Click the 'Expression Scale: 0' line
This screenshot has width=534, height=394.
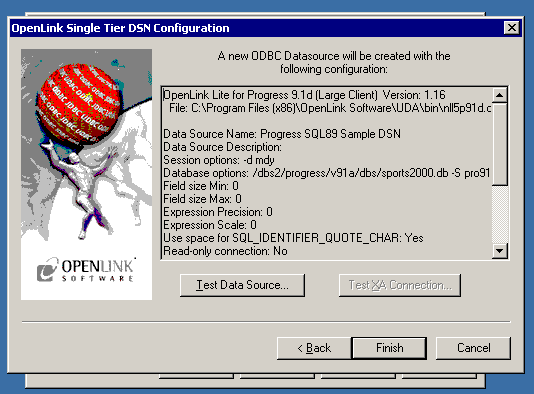point(210,225)
